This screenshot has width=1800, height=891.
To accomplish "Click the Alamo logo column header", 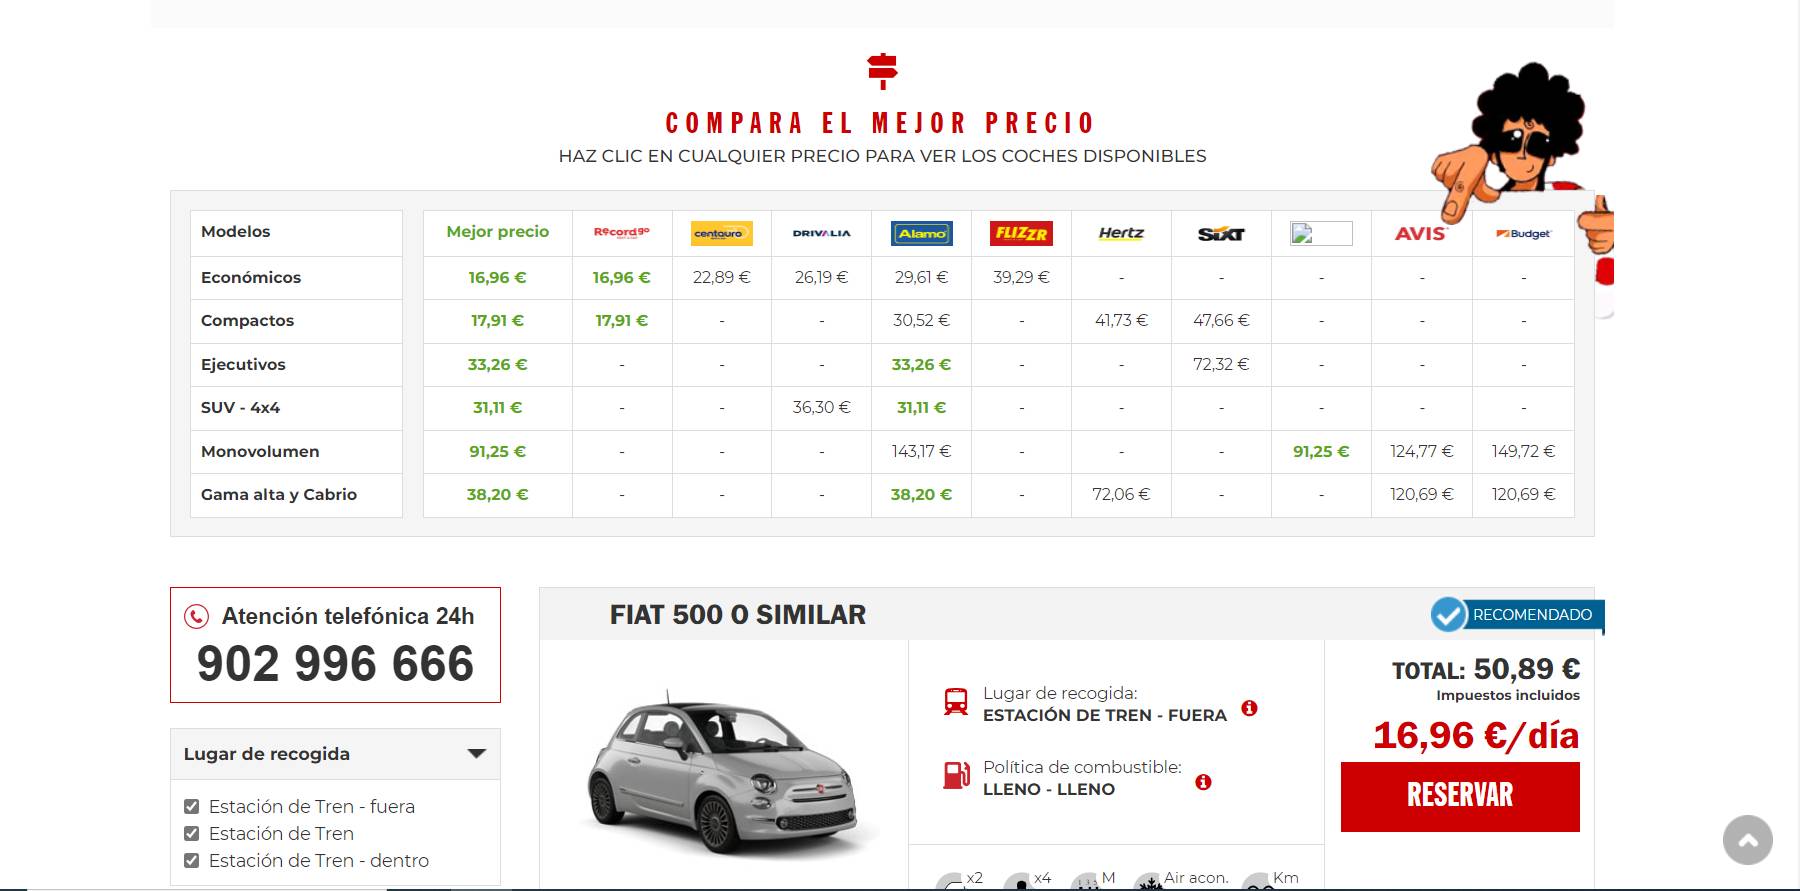I will click(x=921, y=233).
